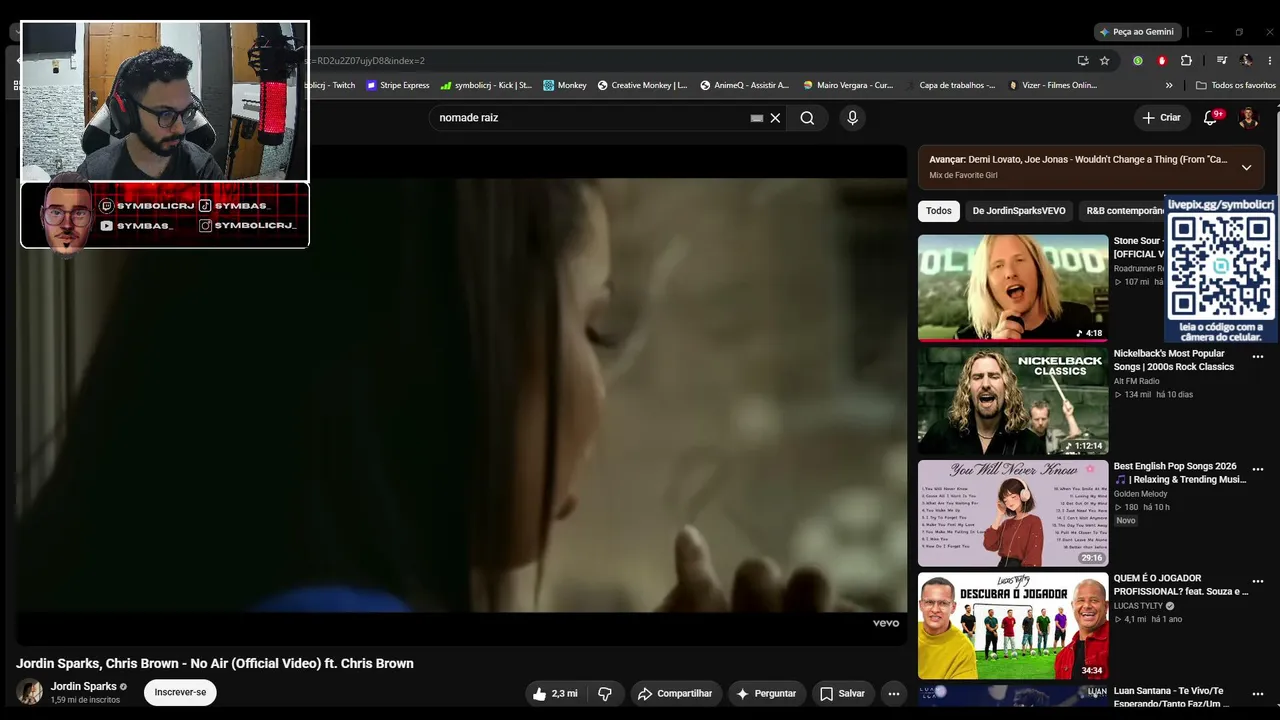Select the Todos filter chip
1280x720 pixels.
(939, 211)
